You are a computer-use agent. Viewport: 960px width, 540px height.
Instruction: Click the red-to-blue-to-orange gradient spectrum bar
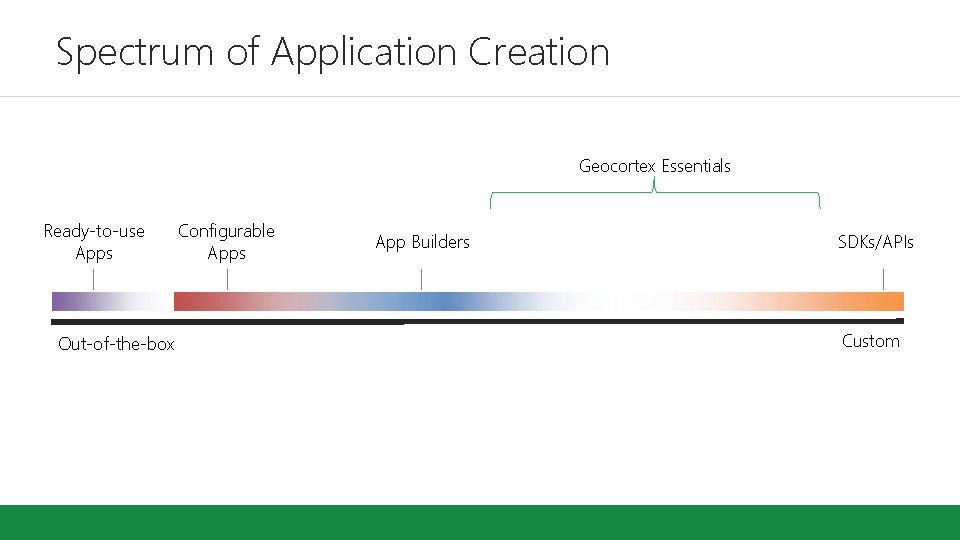[x=539, y=301]
